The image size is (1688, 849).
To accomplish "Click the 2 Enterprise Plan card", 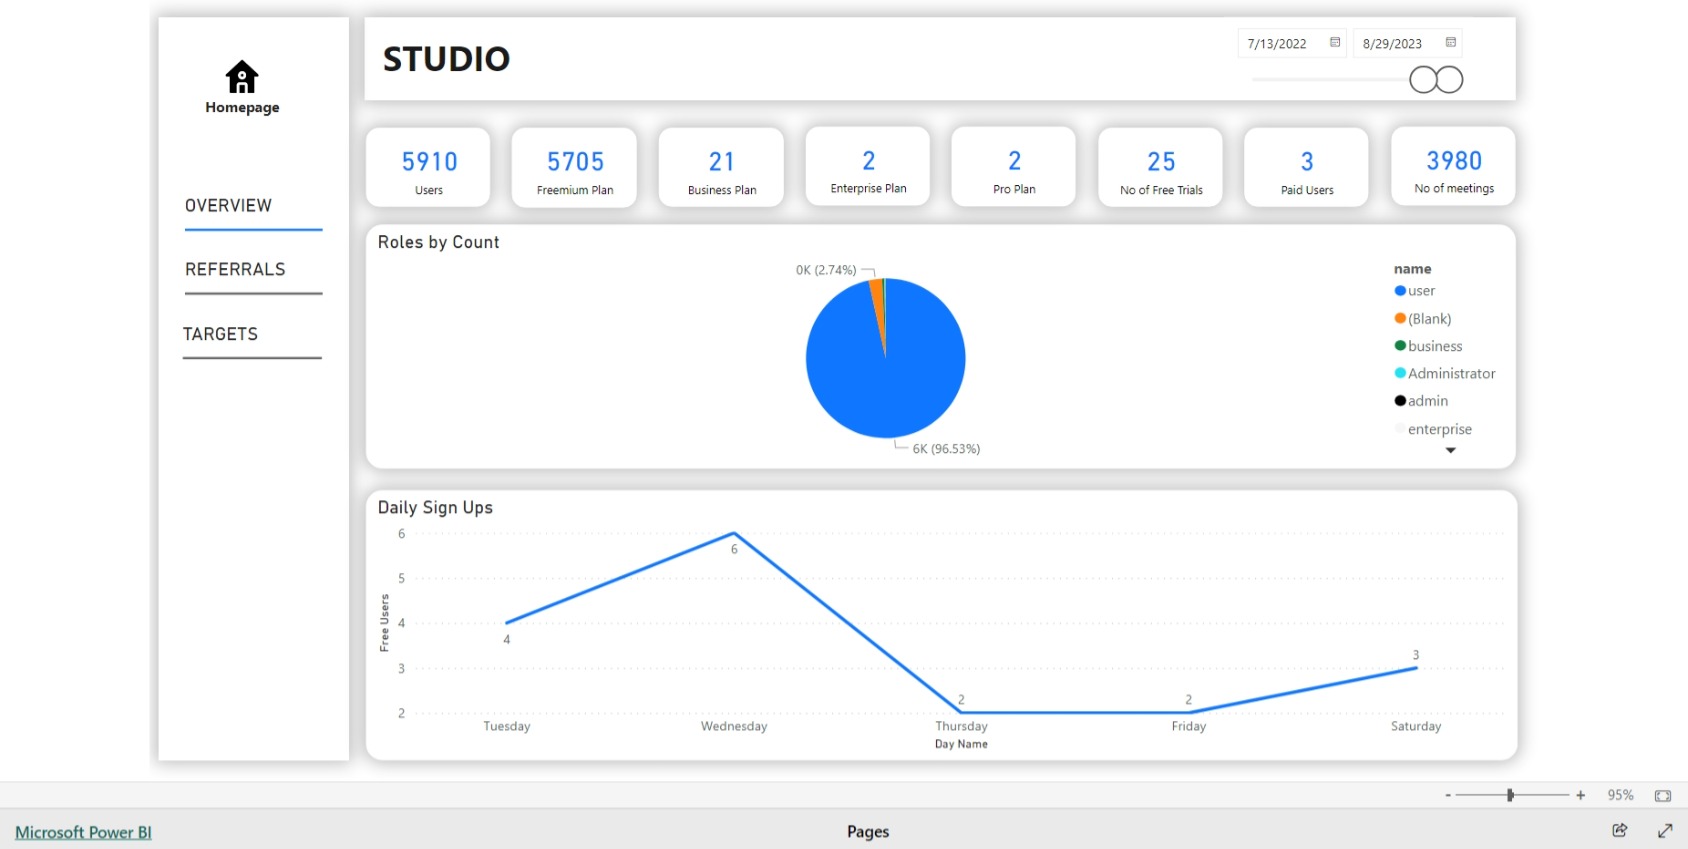I will point(868,166).
